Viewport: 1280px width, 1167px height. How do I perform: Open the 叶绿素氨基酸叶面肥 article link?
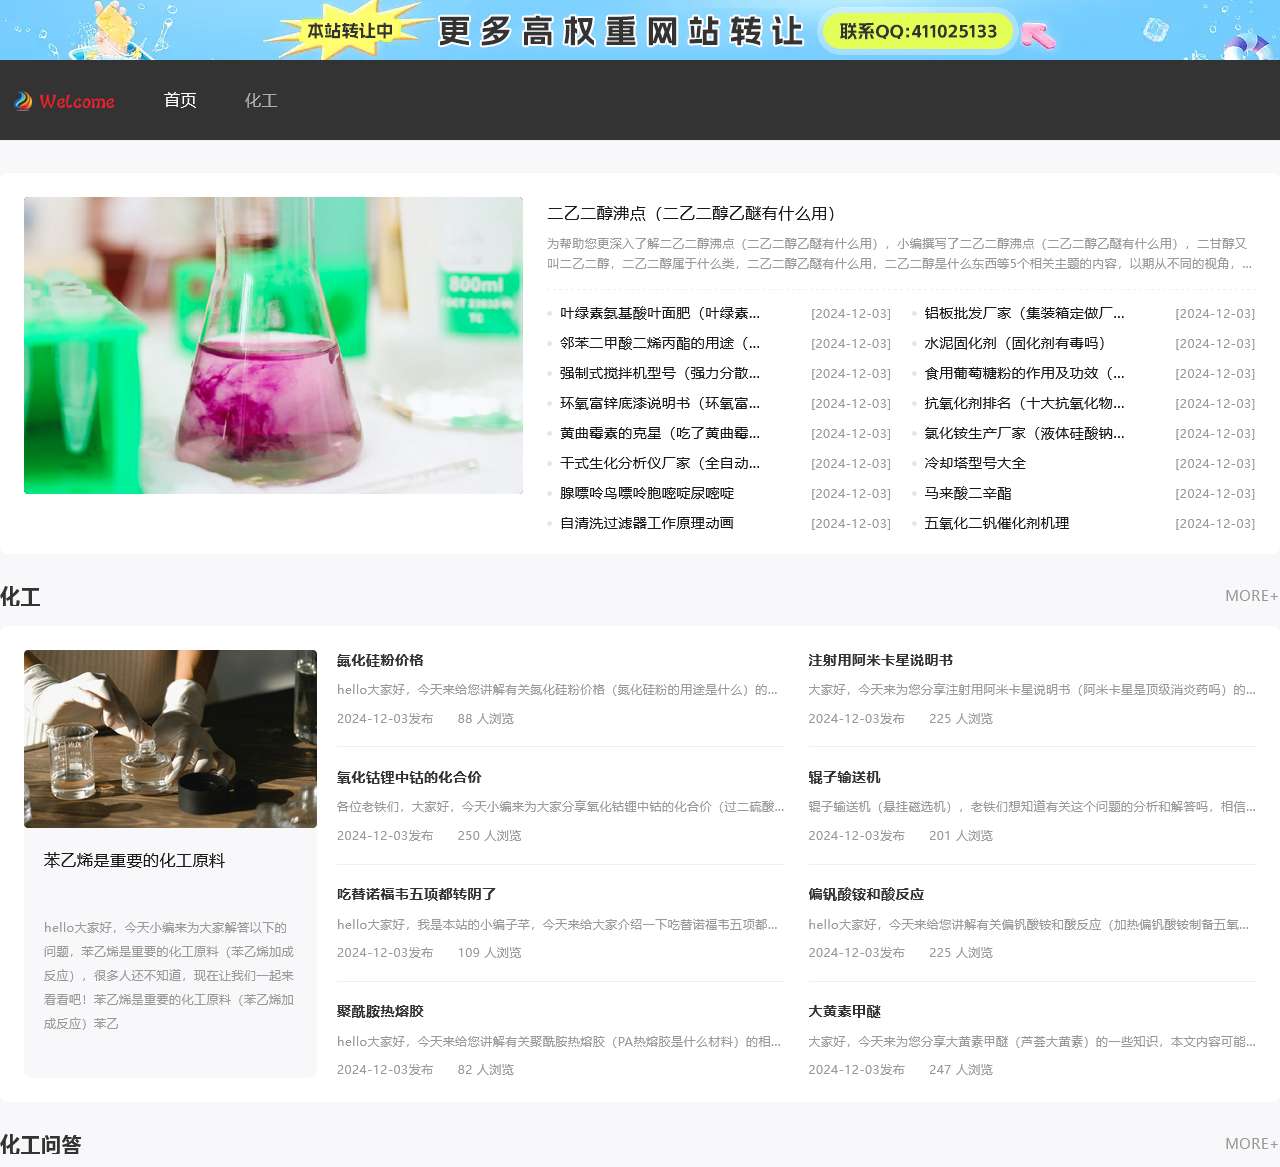(660, 313)
